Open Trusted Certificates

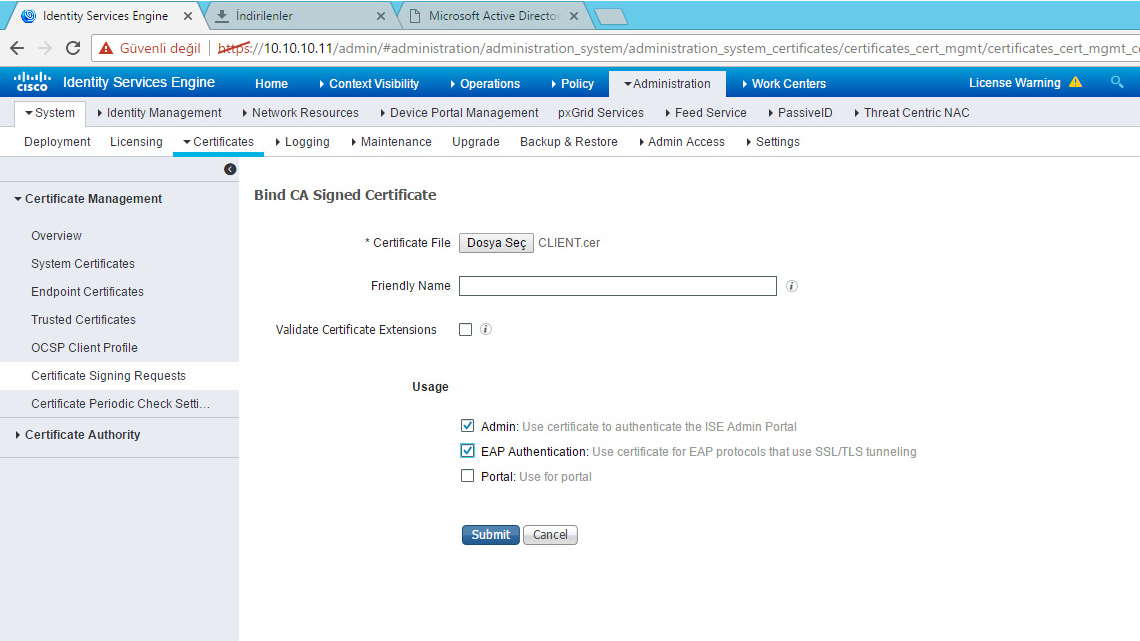83,320
